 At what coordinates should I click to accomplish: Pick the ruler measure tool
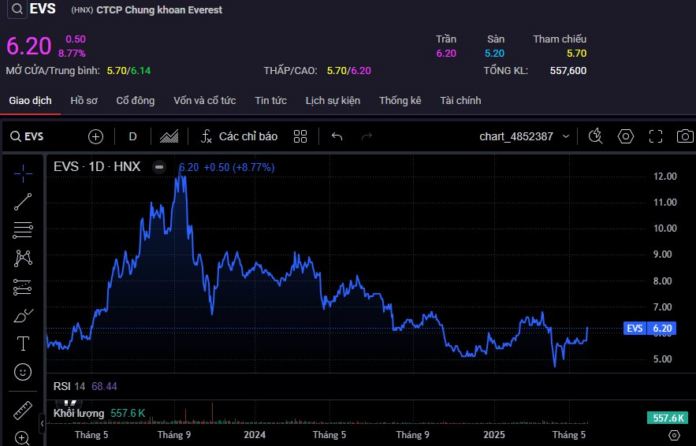tap(23, 410)
